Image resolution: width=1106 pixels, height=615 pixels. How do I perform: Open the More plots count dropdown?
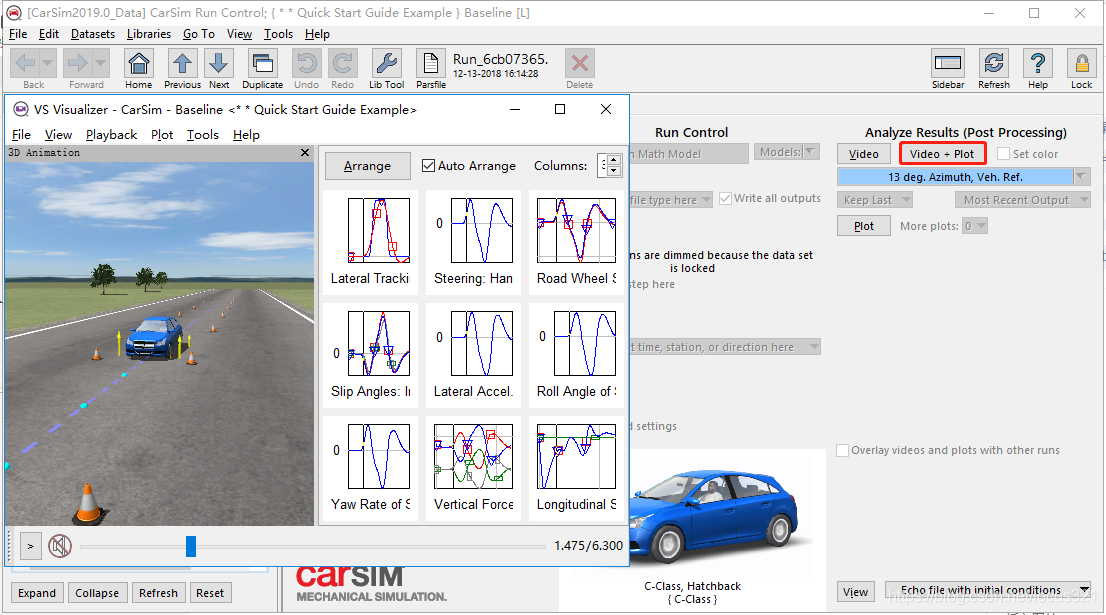975,226
